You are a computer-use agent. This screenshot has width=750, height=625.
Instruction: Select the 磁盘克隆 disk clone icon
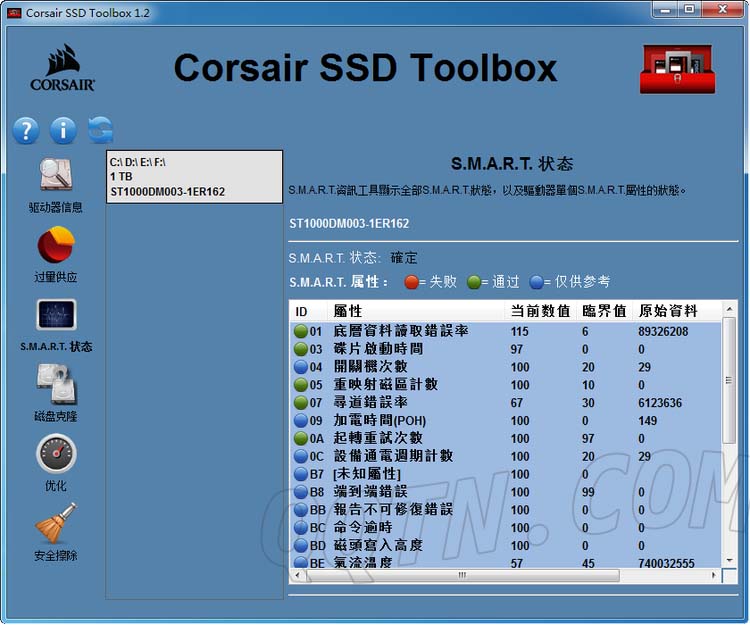(56, 384)
